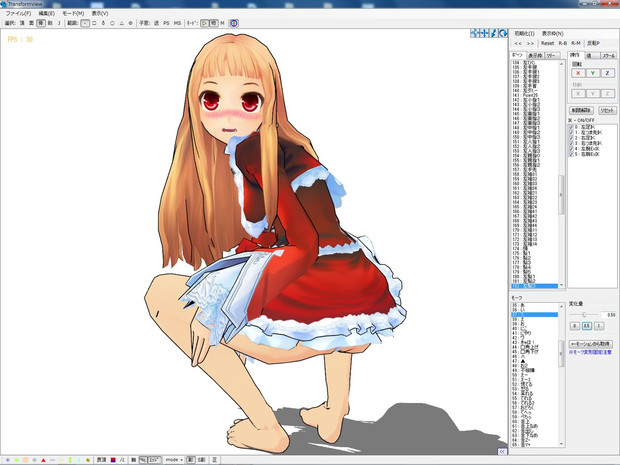Click button left of リセット
This screenshot has height=465, width=620.
[581, 111]
